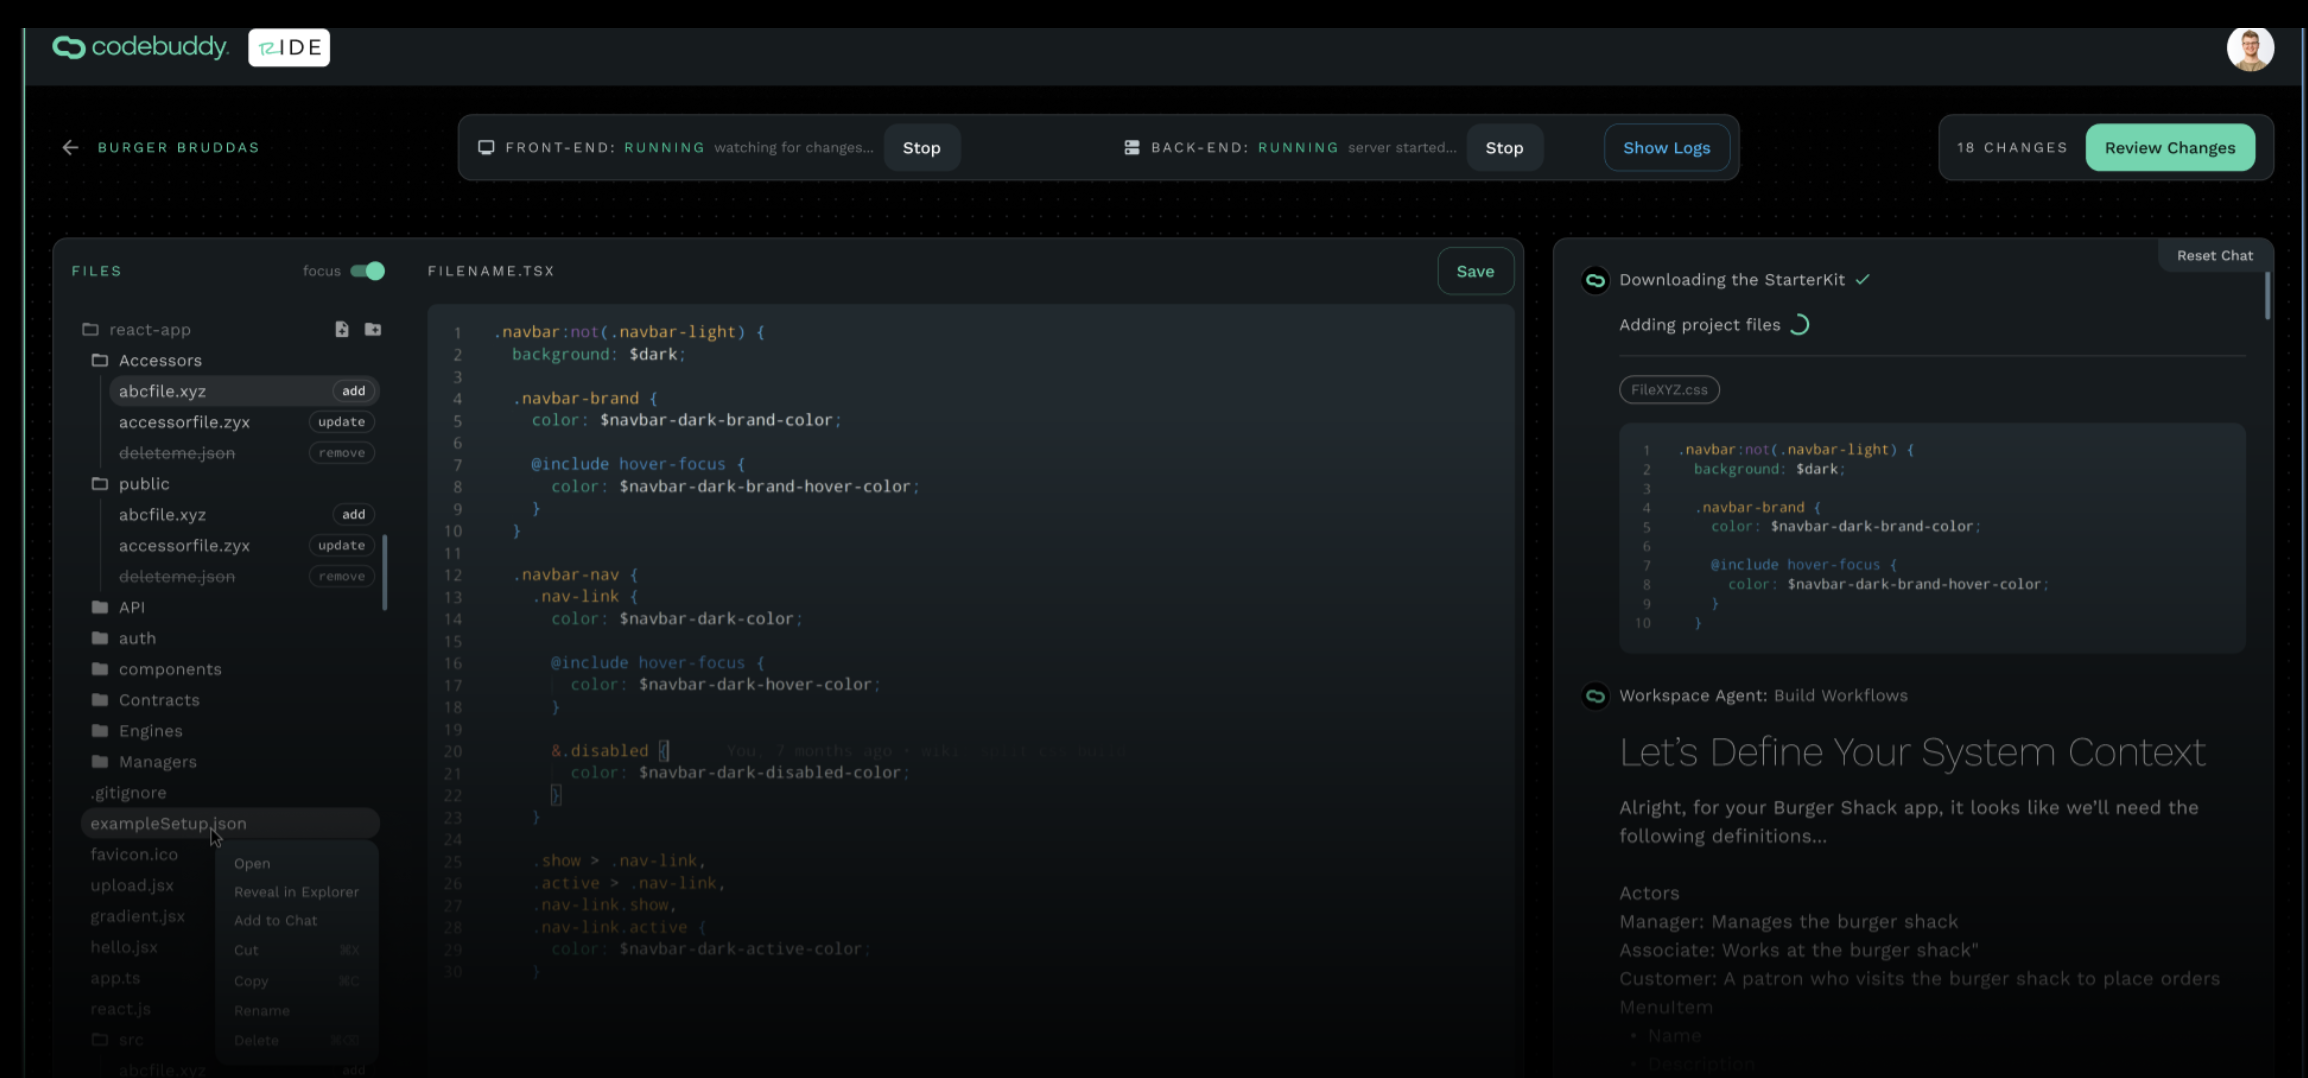Choose Add to Chat from context menu
The image size is (2308, 1078).
coord(276,920)
